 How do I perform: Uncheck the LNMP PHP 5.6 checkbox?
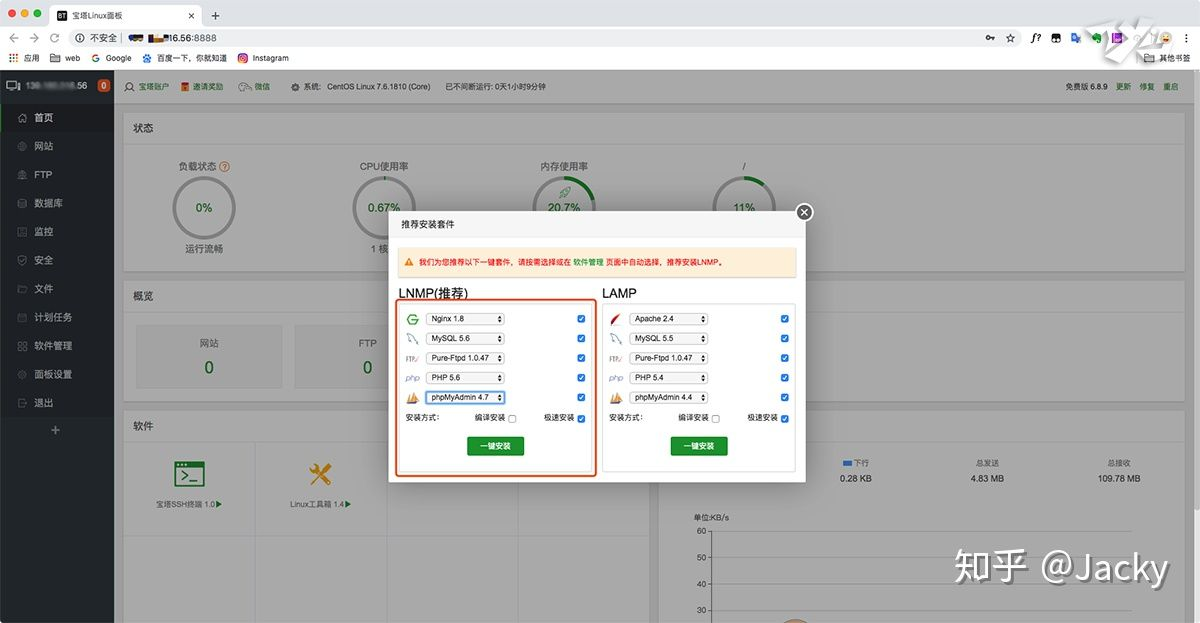pos(581,378)
